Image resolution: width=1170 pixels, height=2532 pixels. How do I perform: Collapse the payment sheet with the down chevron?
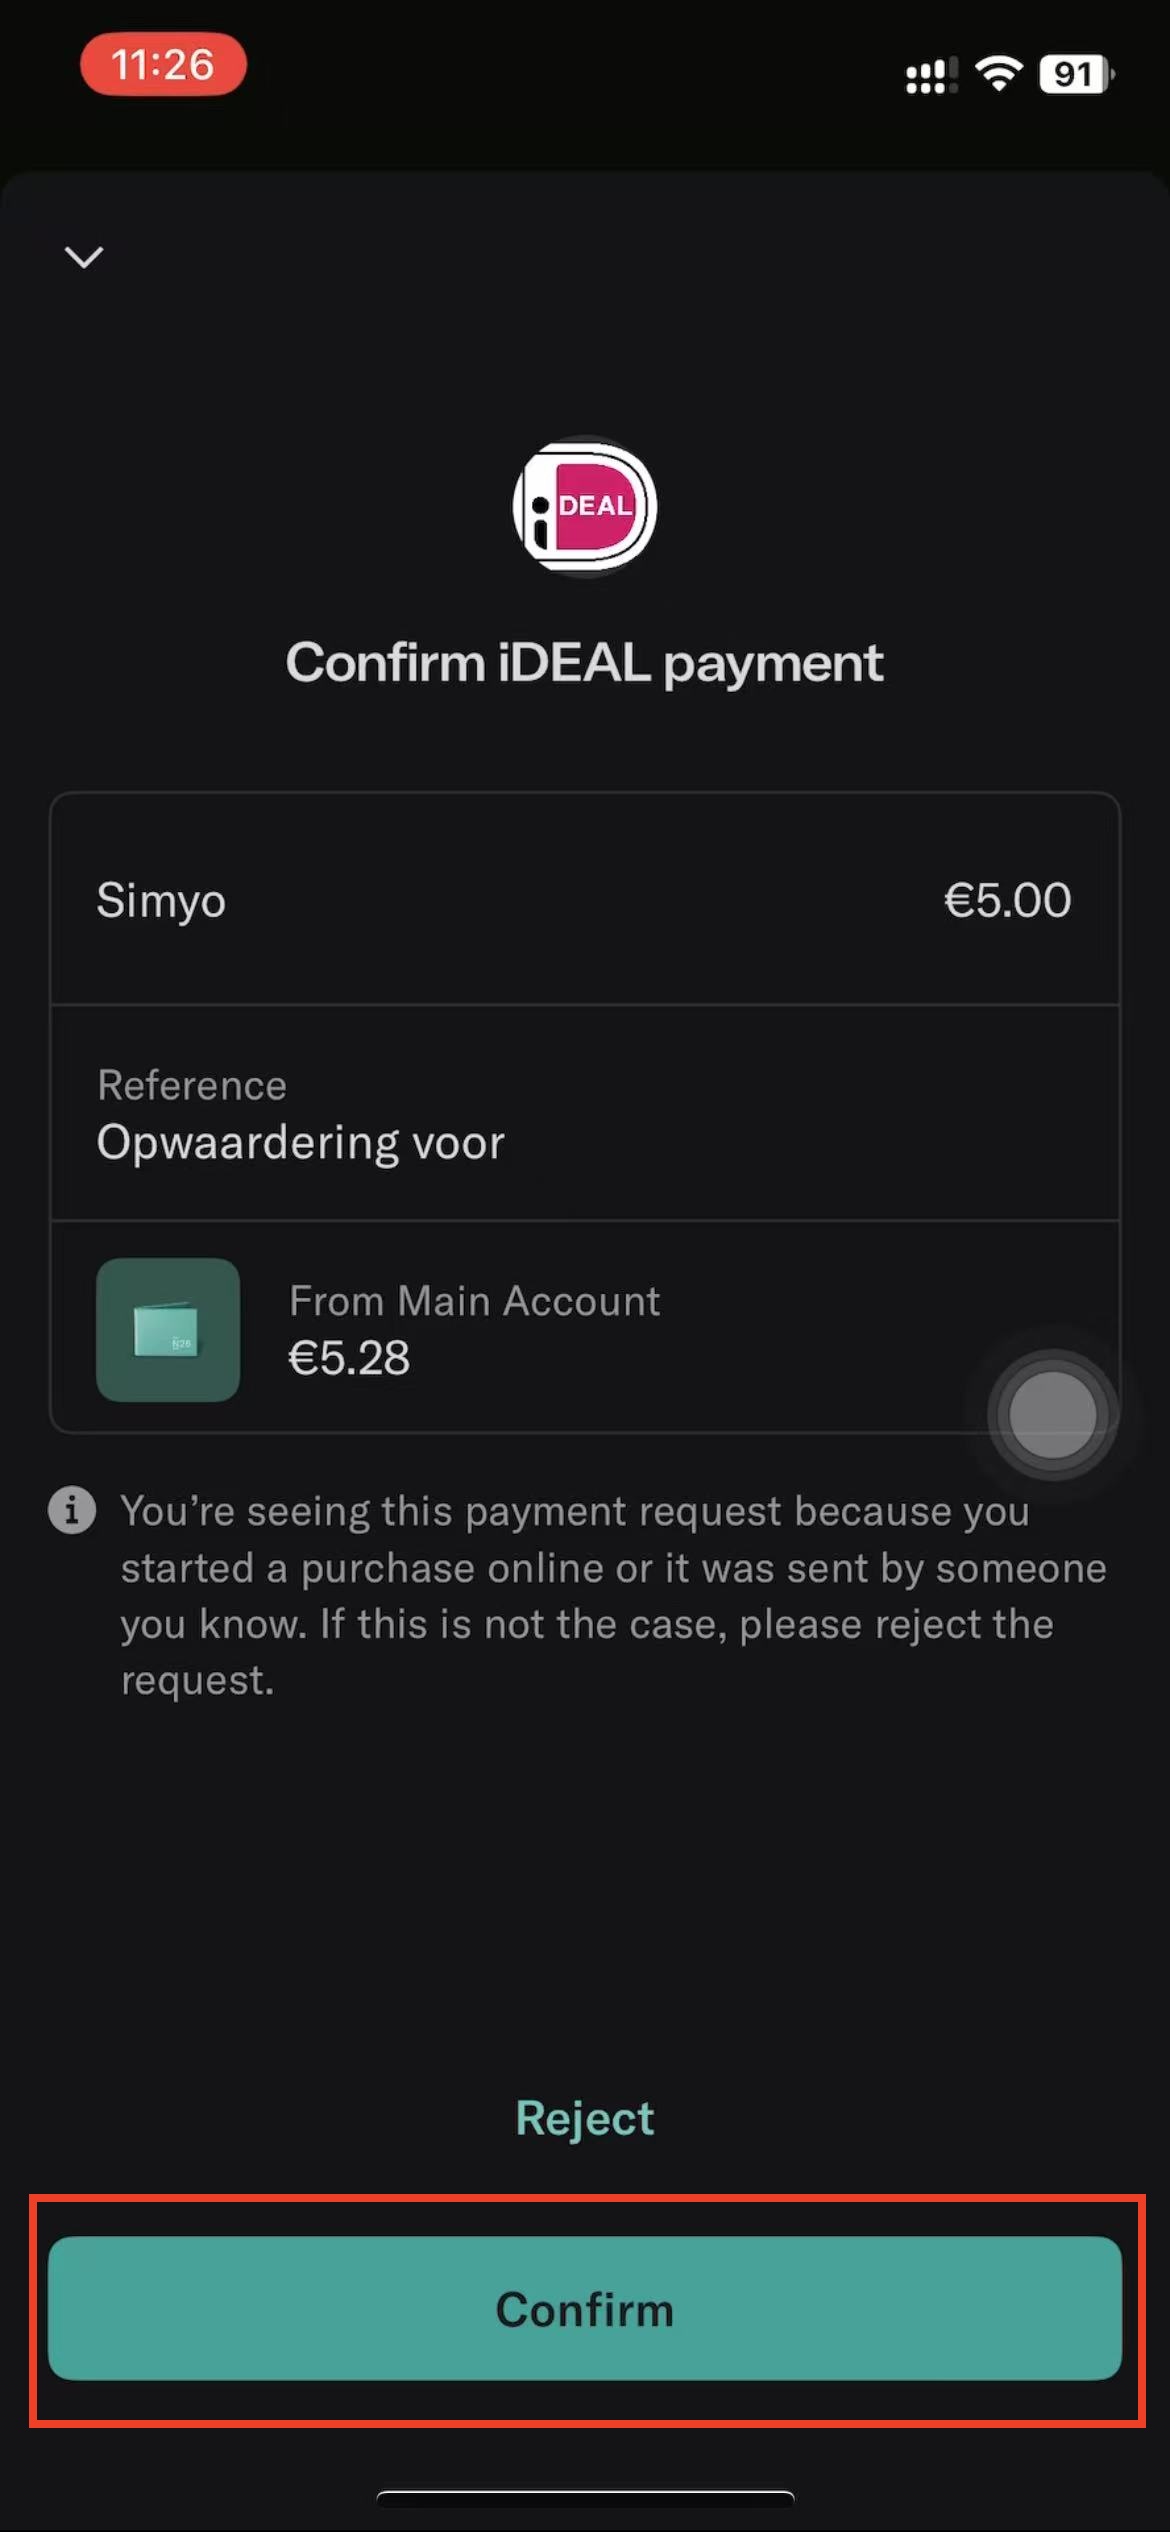pos(84,257)
